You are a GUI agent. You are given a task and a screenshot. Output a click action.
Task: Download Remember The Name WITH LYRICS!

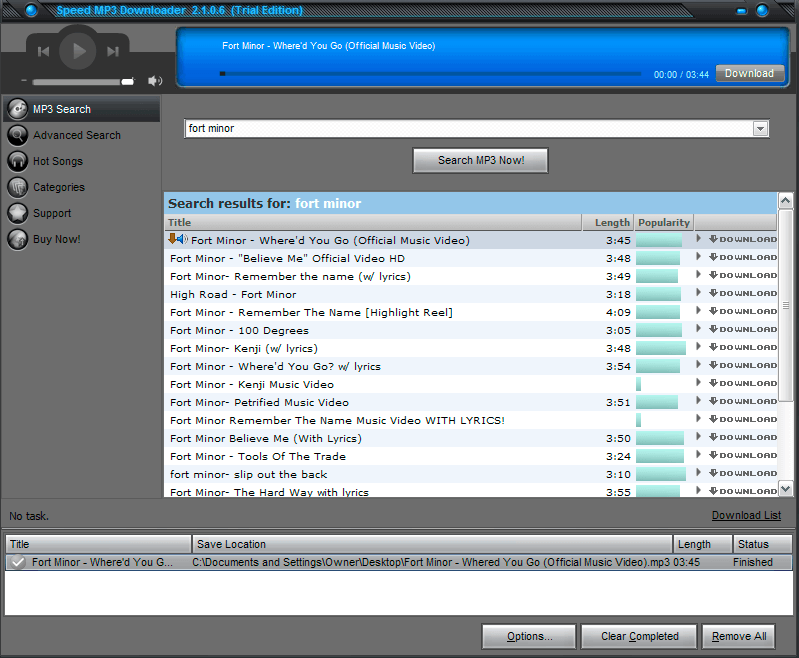pos(743,419)
